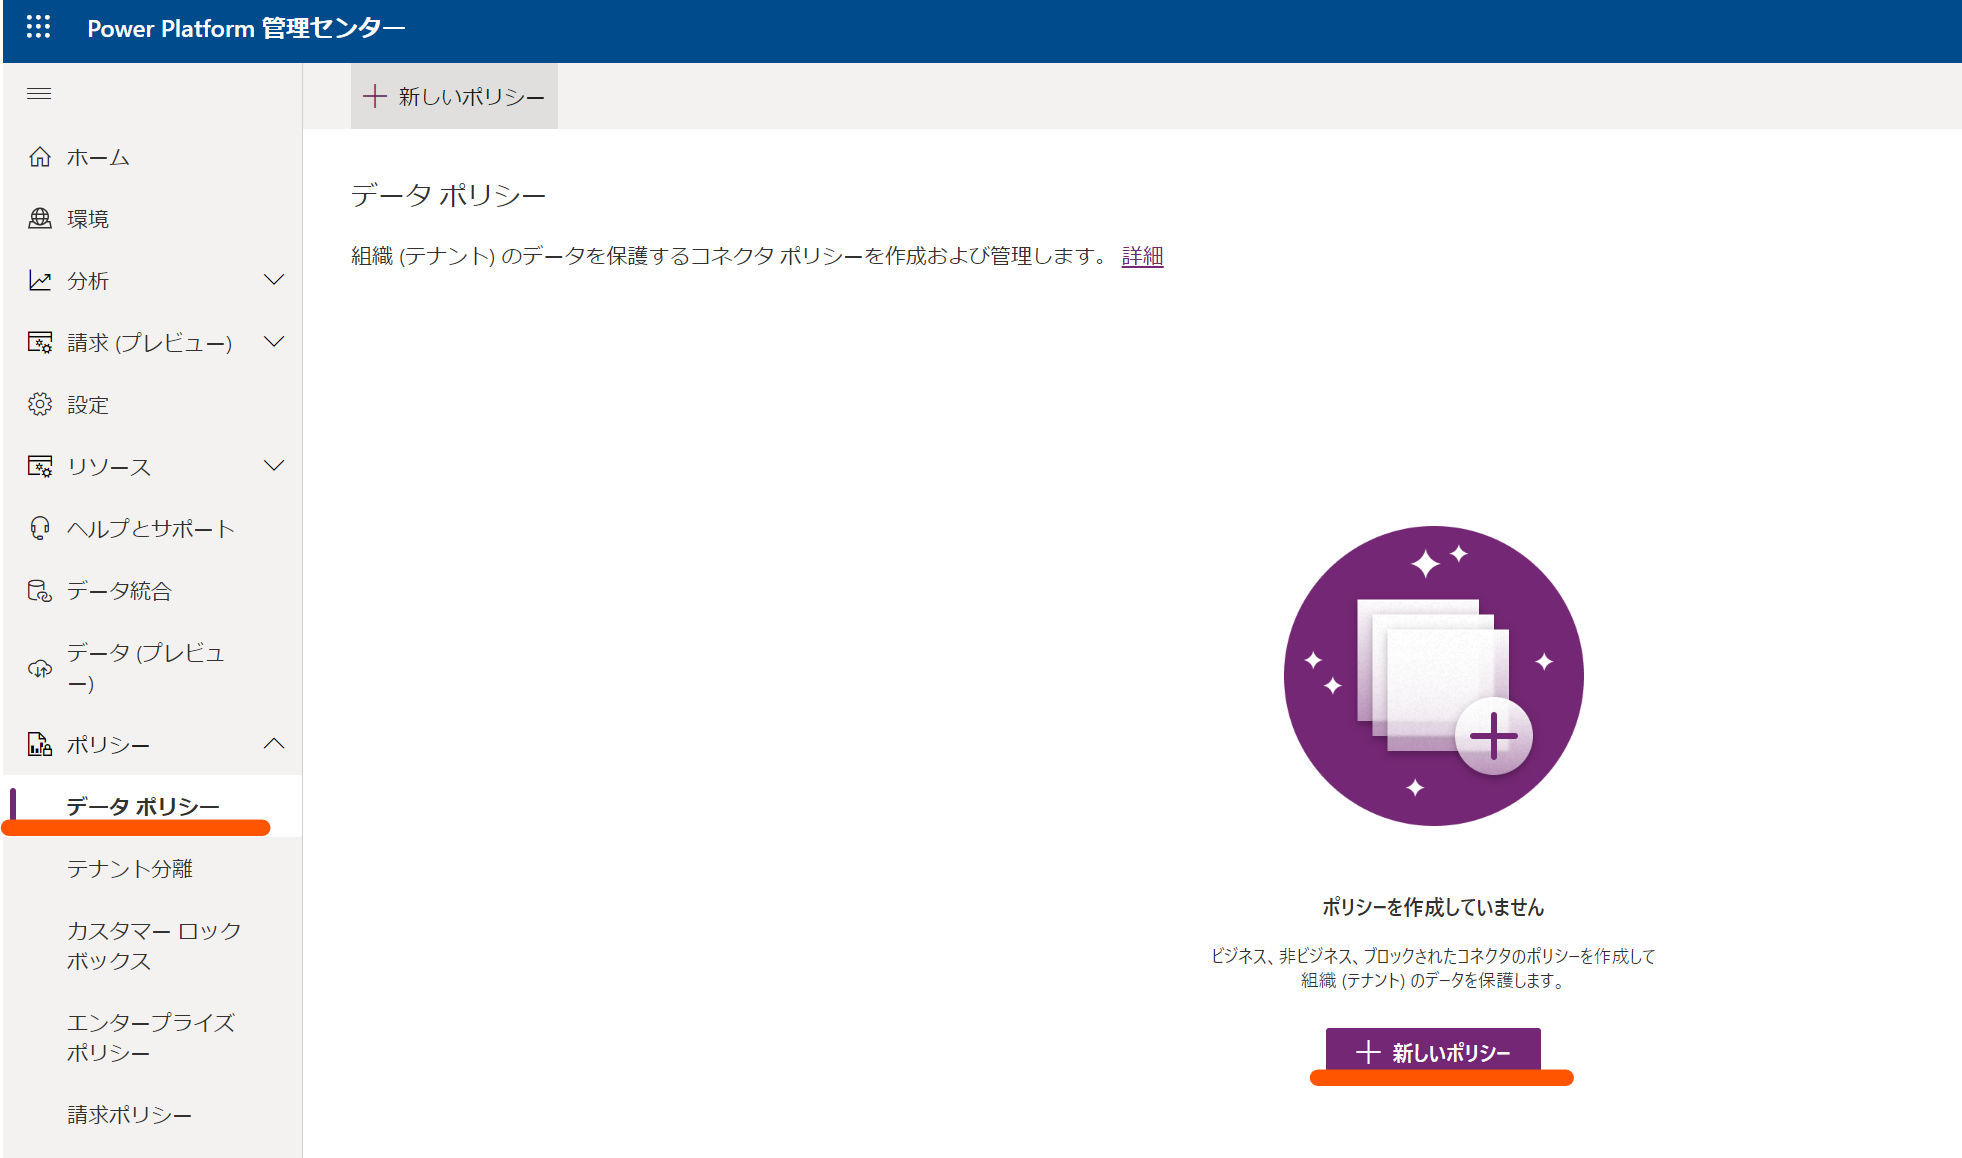Click the ヘルプとサポート headset icon
Image resolution: width=1962 pixels, height=1158 pixels.
(x=40, y=528)
